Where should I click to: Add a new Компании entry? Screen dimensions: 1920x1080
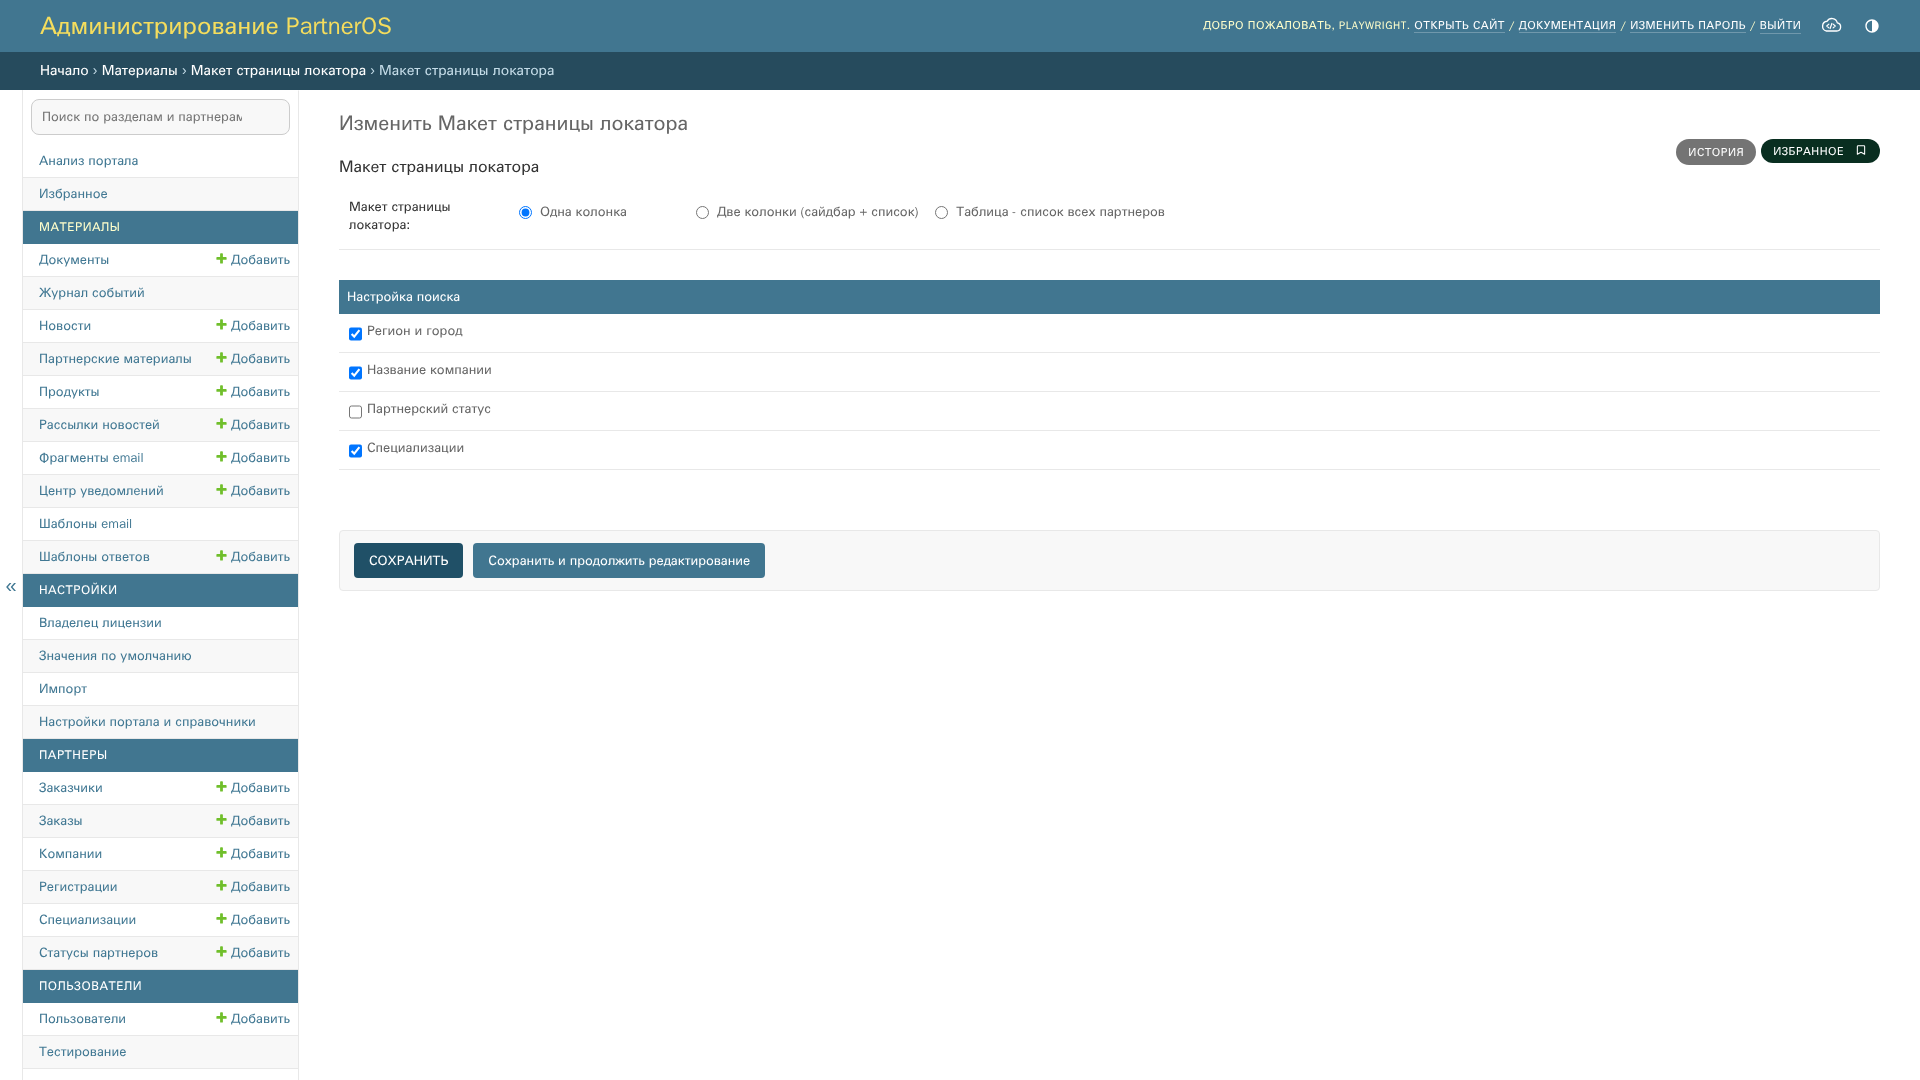pyautogui.click(x=253, y=854)
